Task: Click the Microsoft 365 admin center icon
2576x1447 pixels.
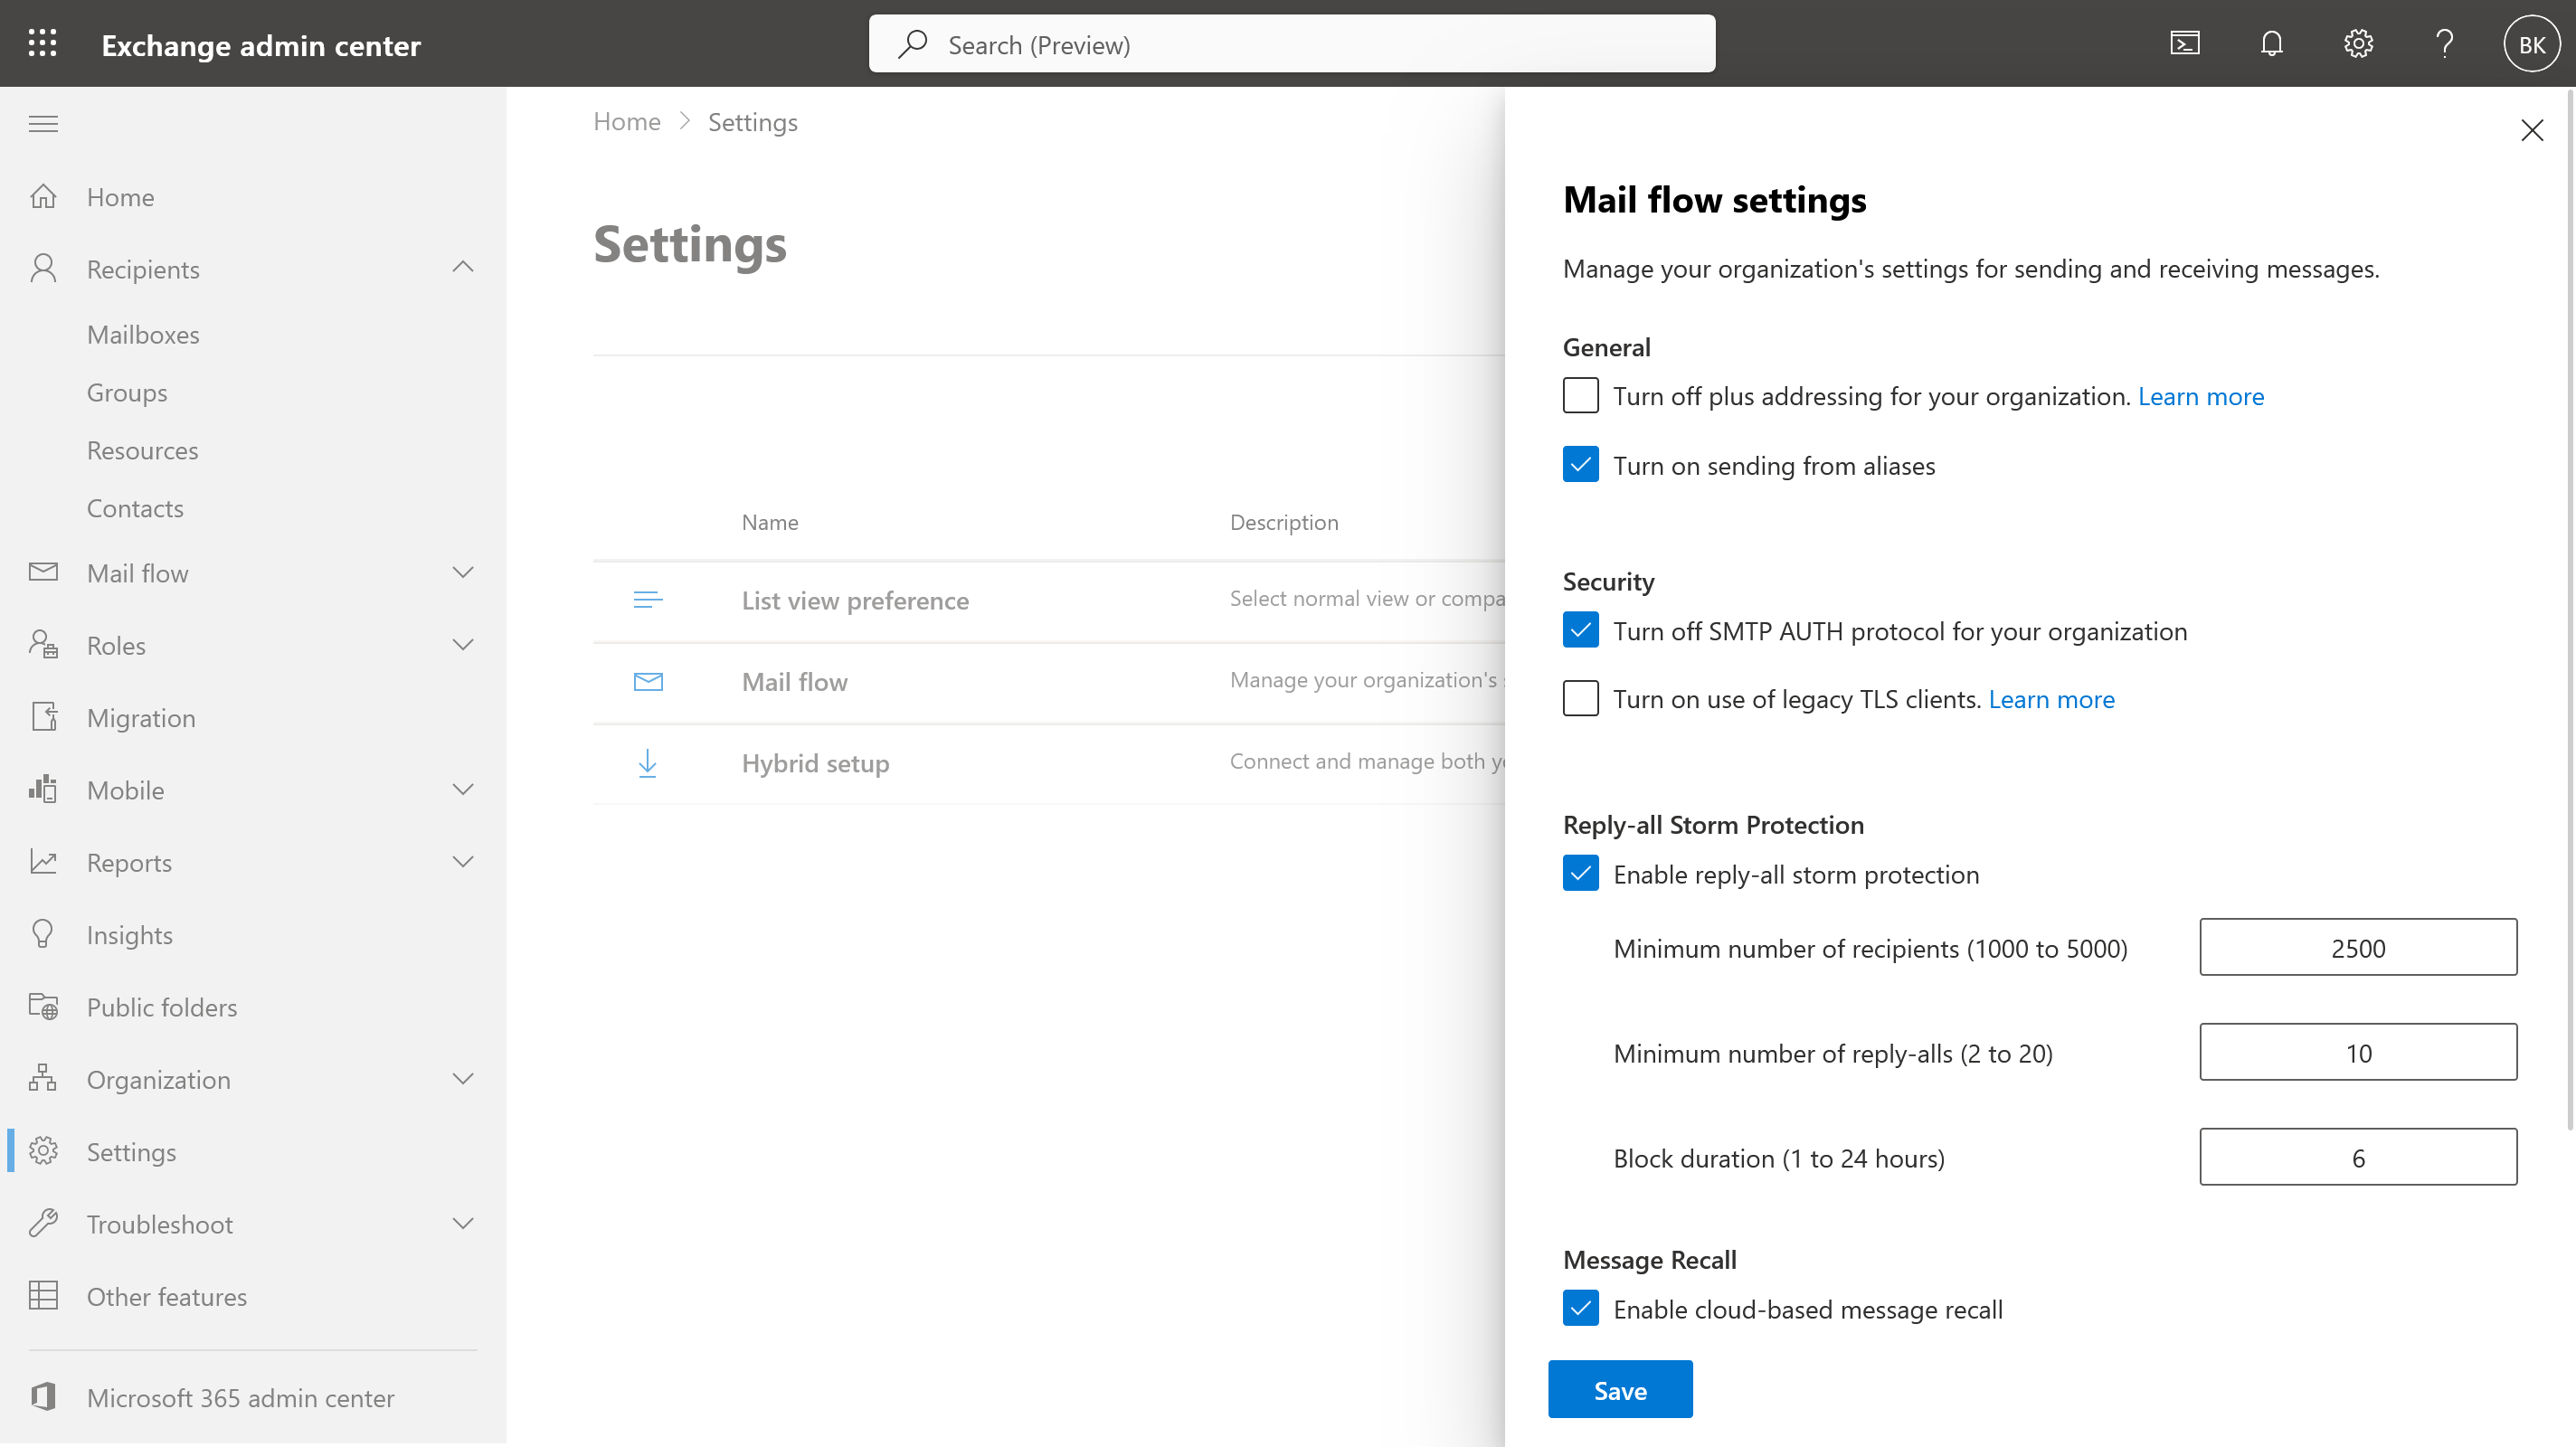Action: point(43,1396)
